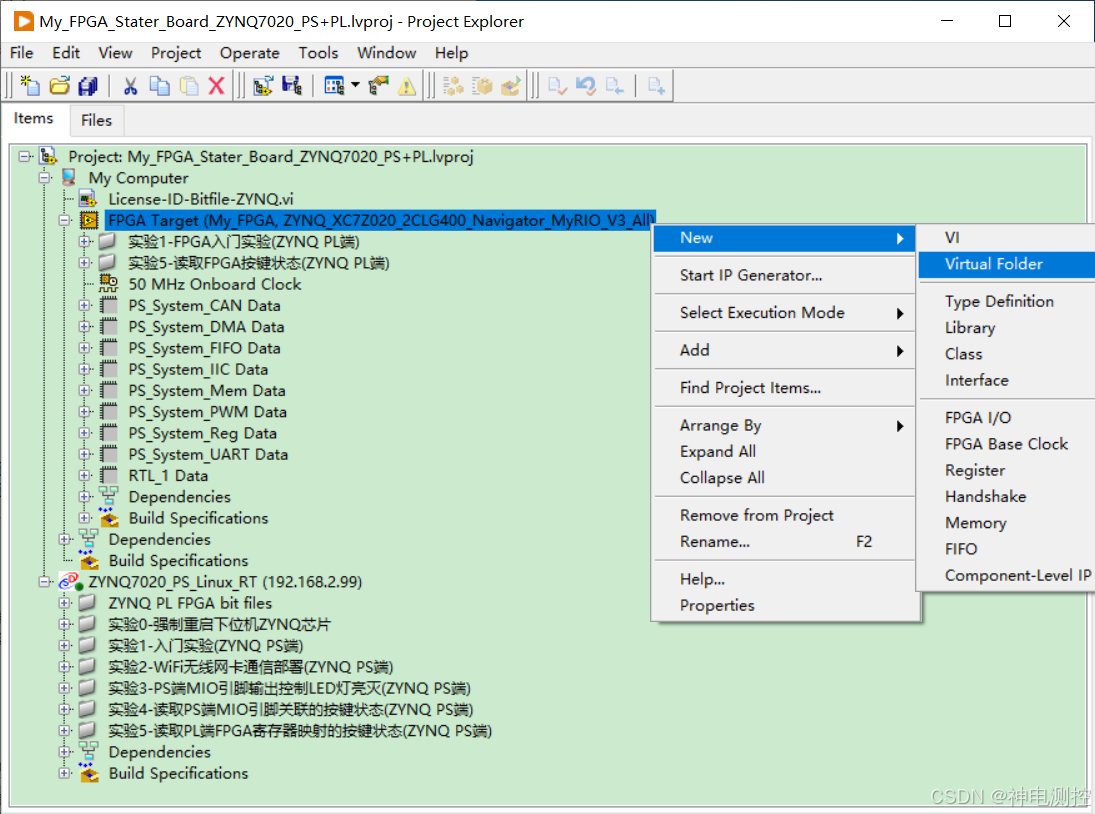Screen dimensions: 1095x814
Task: Click the Save Project toolbar icon
Action: 292,85
